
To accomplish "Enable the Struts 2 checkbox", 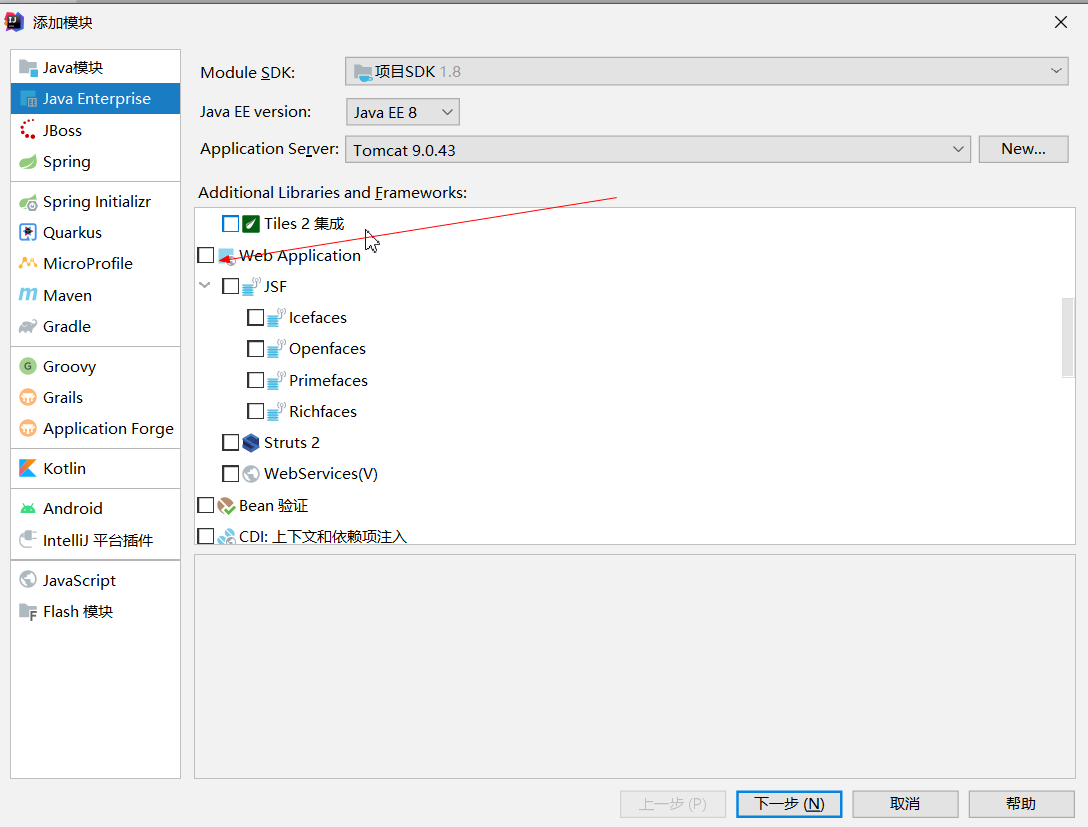I will tap(230, 442).
